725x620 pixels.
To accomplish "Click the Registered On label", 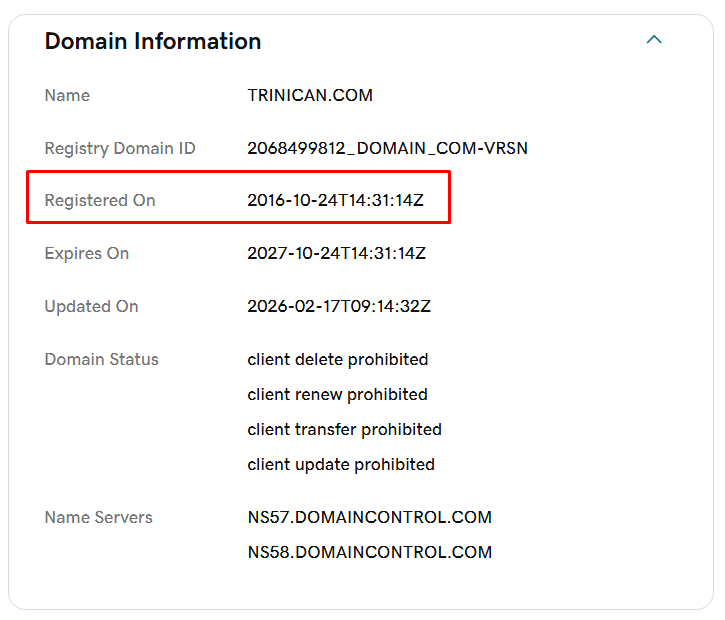I will coord(100,201).
